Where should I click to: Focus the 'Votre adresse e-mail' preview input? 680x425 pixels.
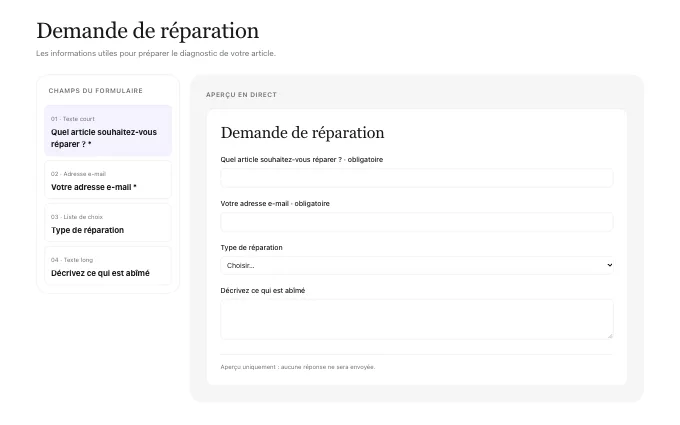tap(417, 222)
